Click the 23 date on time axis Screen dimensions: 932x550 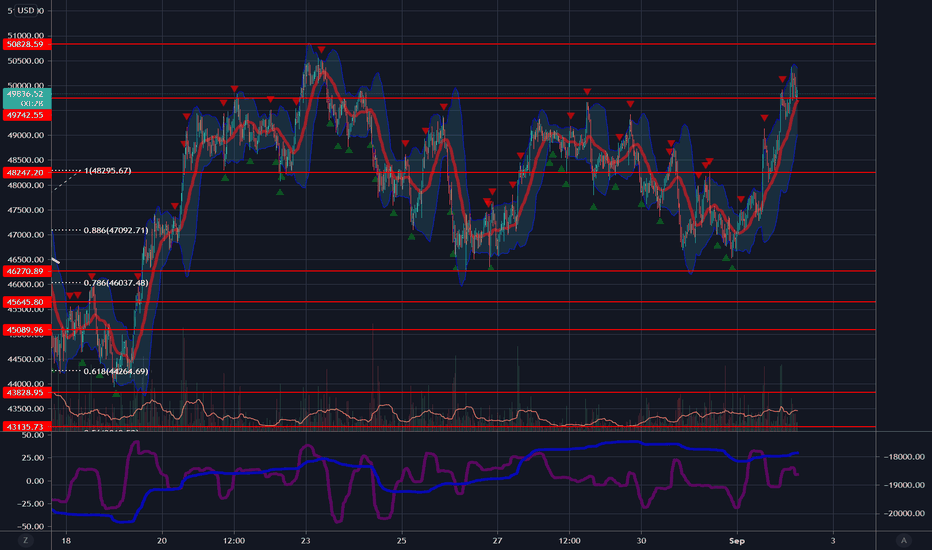tap(306, 540)
